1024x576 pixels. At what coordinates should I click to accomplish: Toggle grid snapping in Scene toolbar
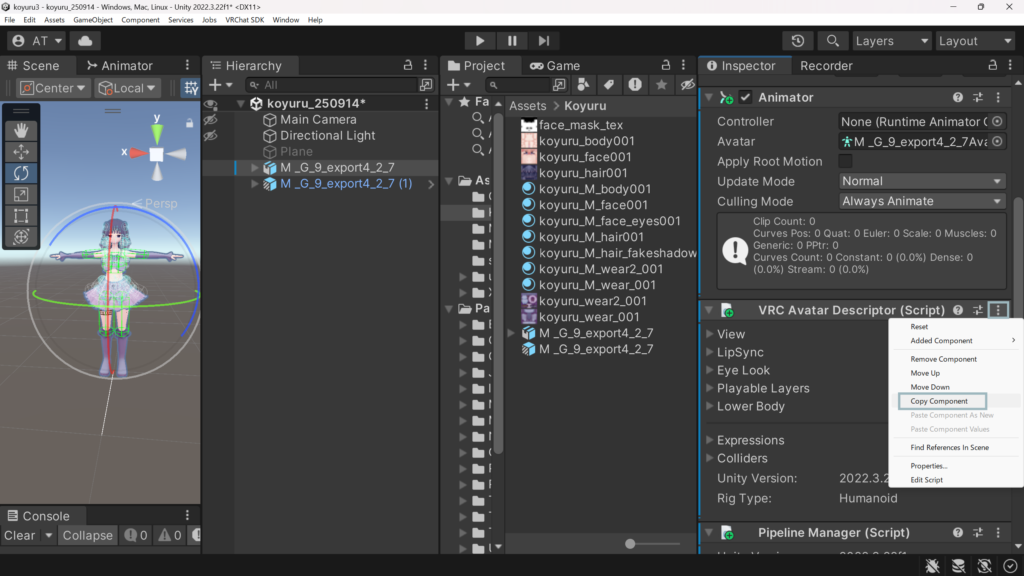(x=191, y=88)
